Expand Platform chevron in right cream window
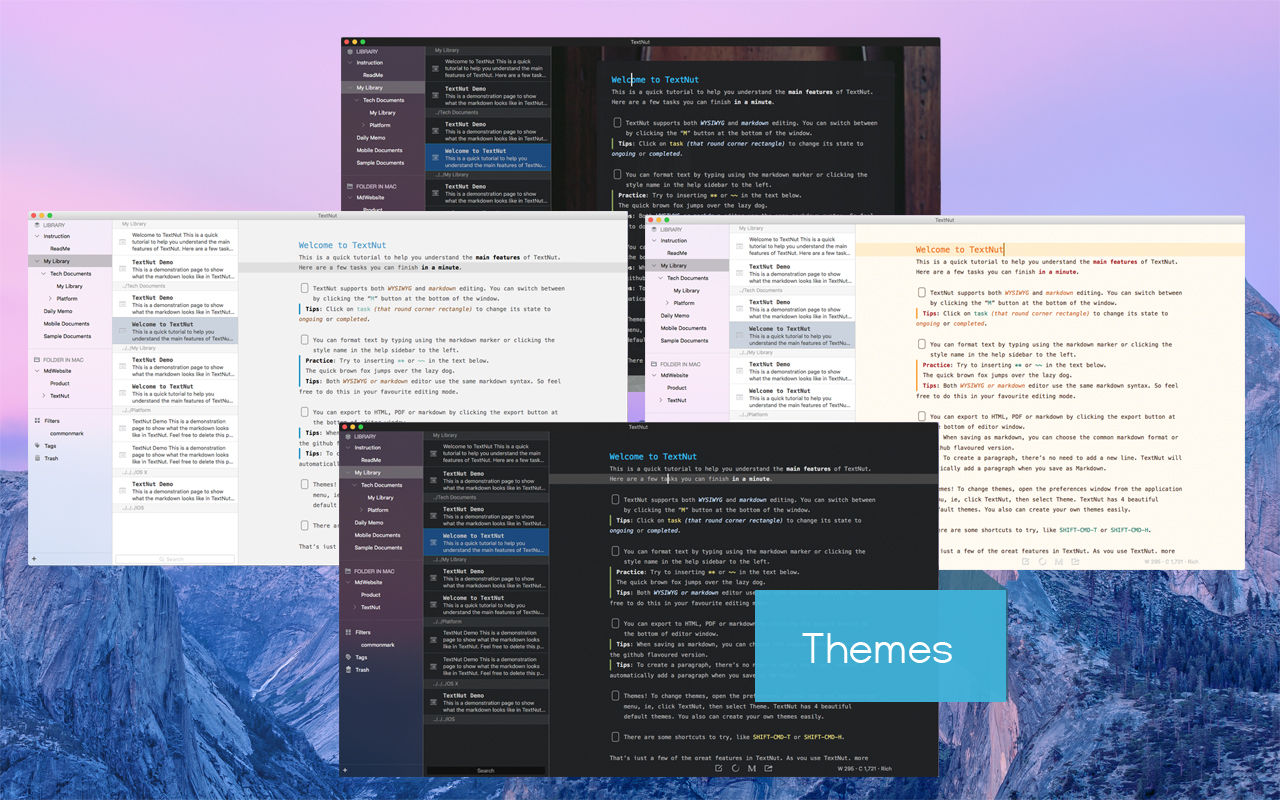The width and height of the screenshot is (1280, 800). (x=669, y=303)
